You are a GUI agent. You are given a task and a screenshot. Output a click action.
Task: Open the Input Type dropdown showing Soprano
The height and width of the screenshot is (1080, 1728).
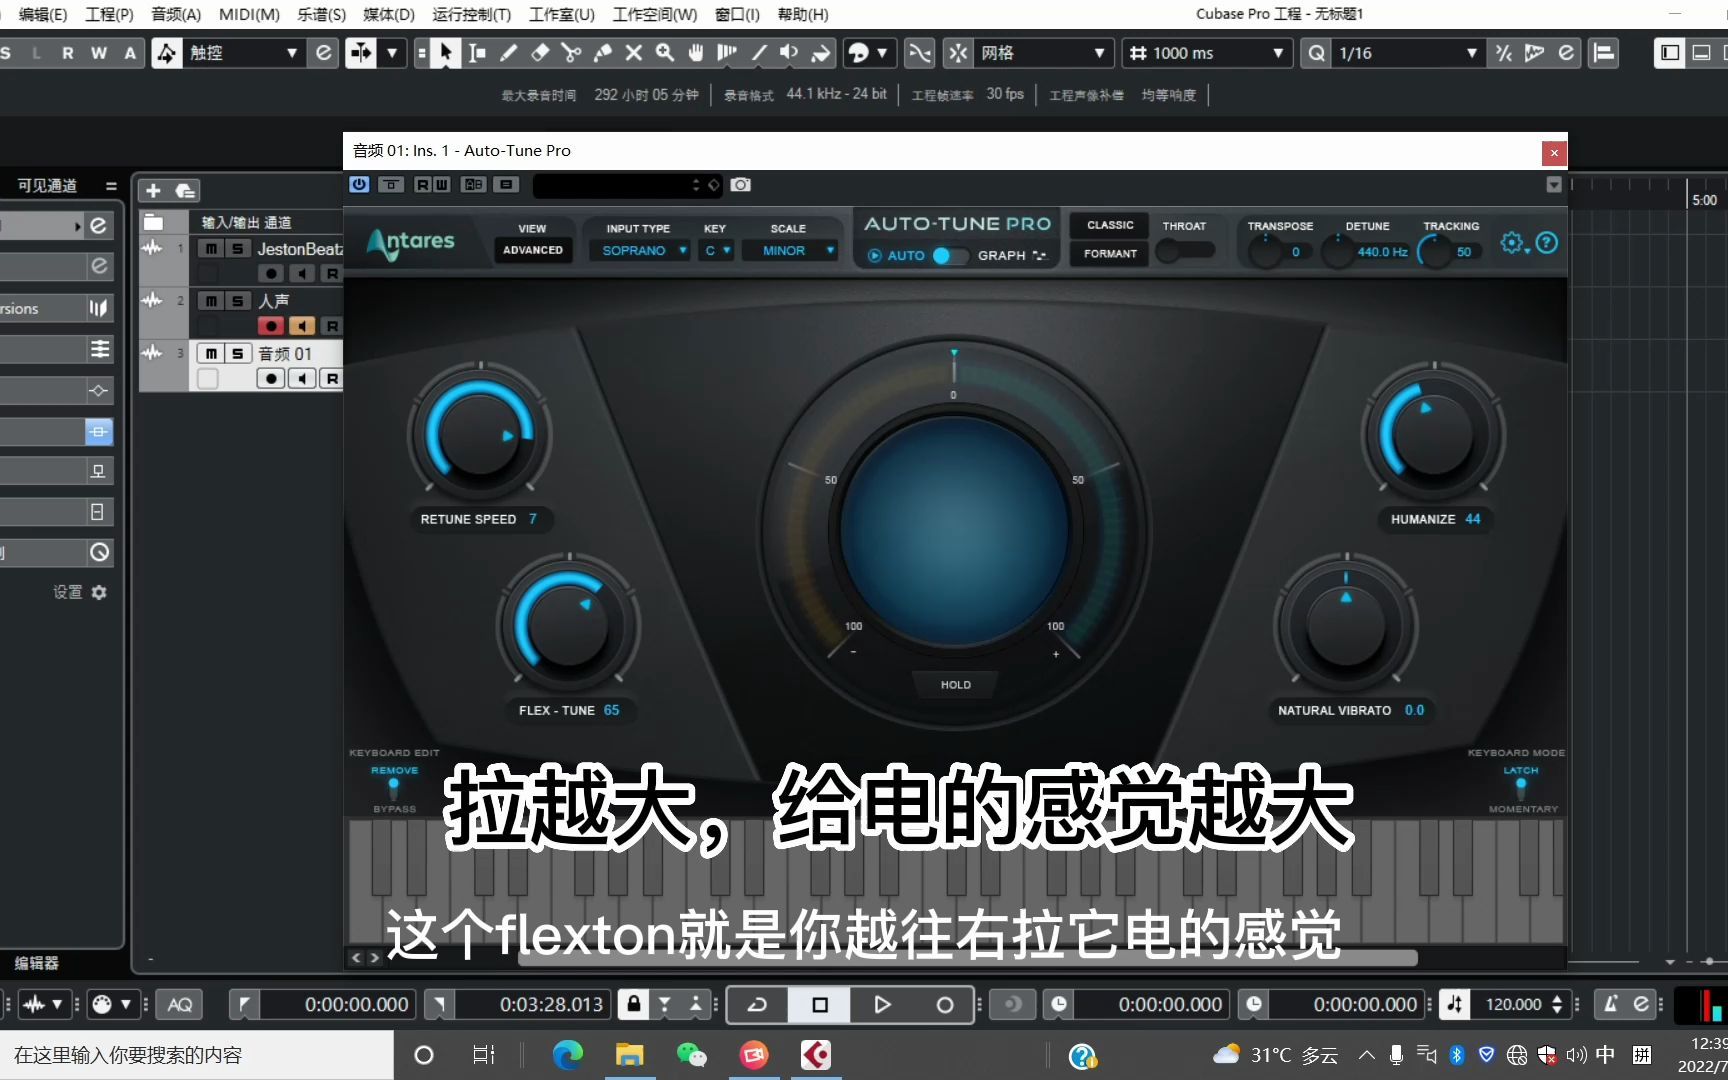click(639, 250)
